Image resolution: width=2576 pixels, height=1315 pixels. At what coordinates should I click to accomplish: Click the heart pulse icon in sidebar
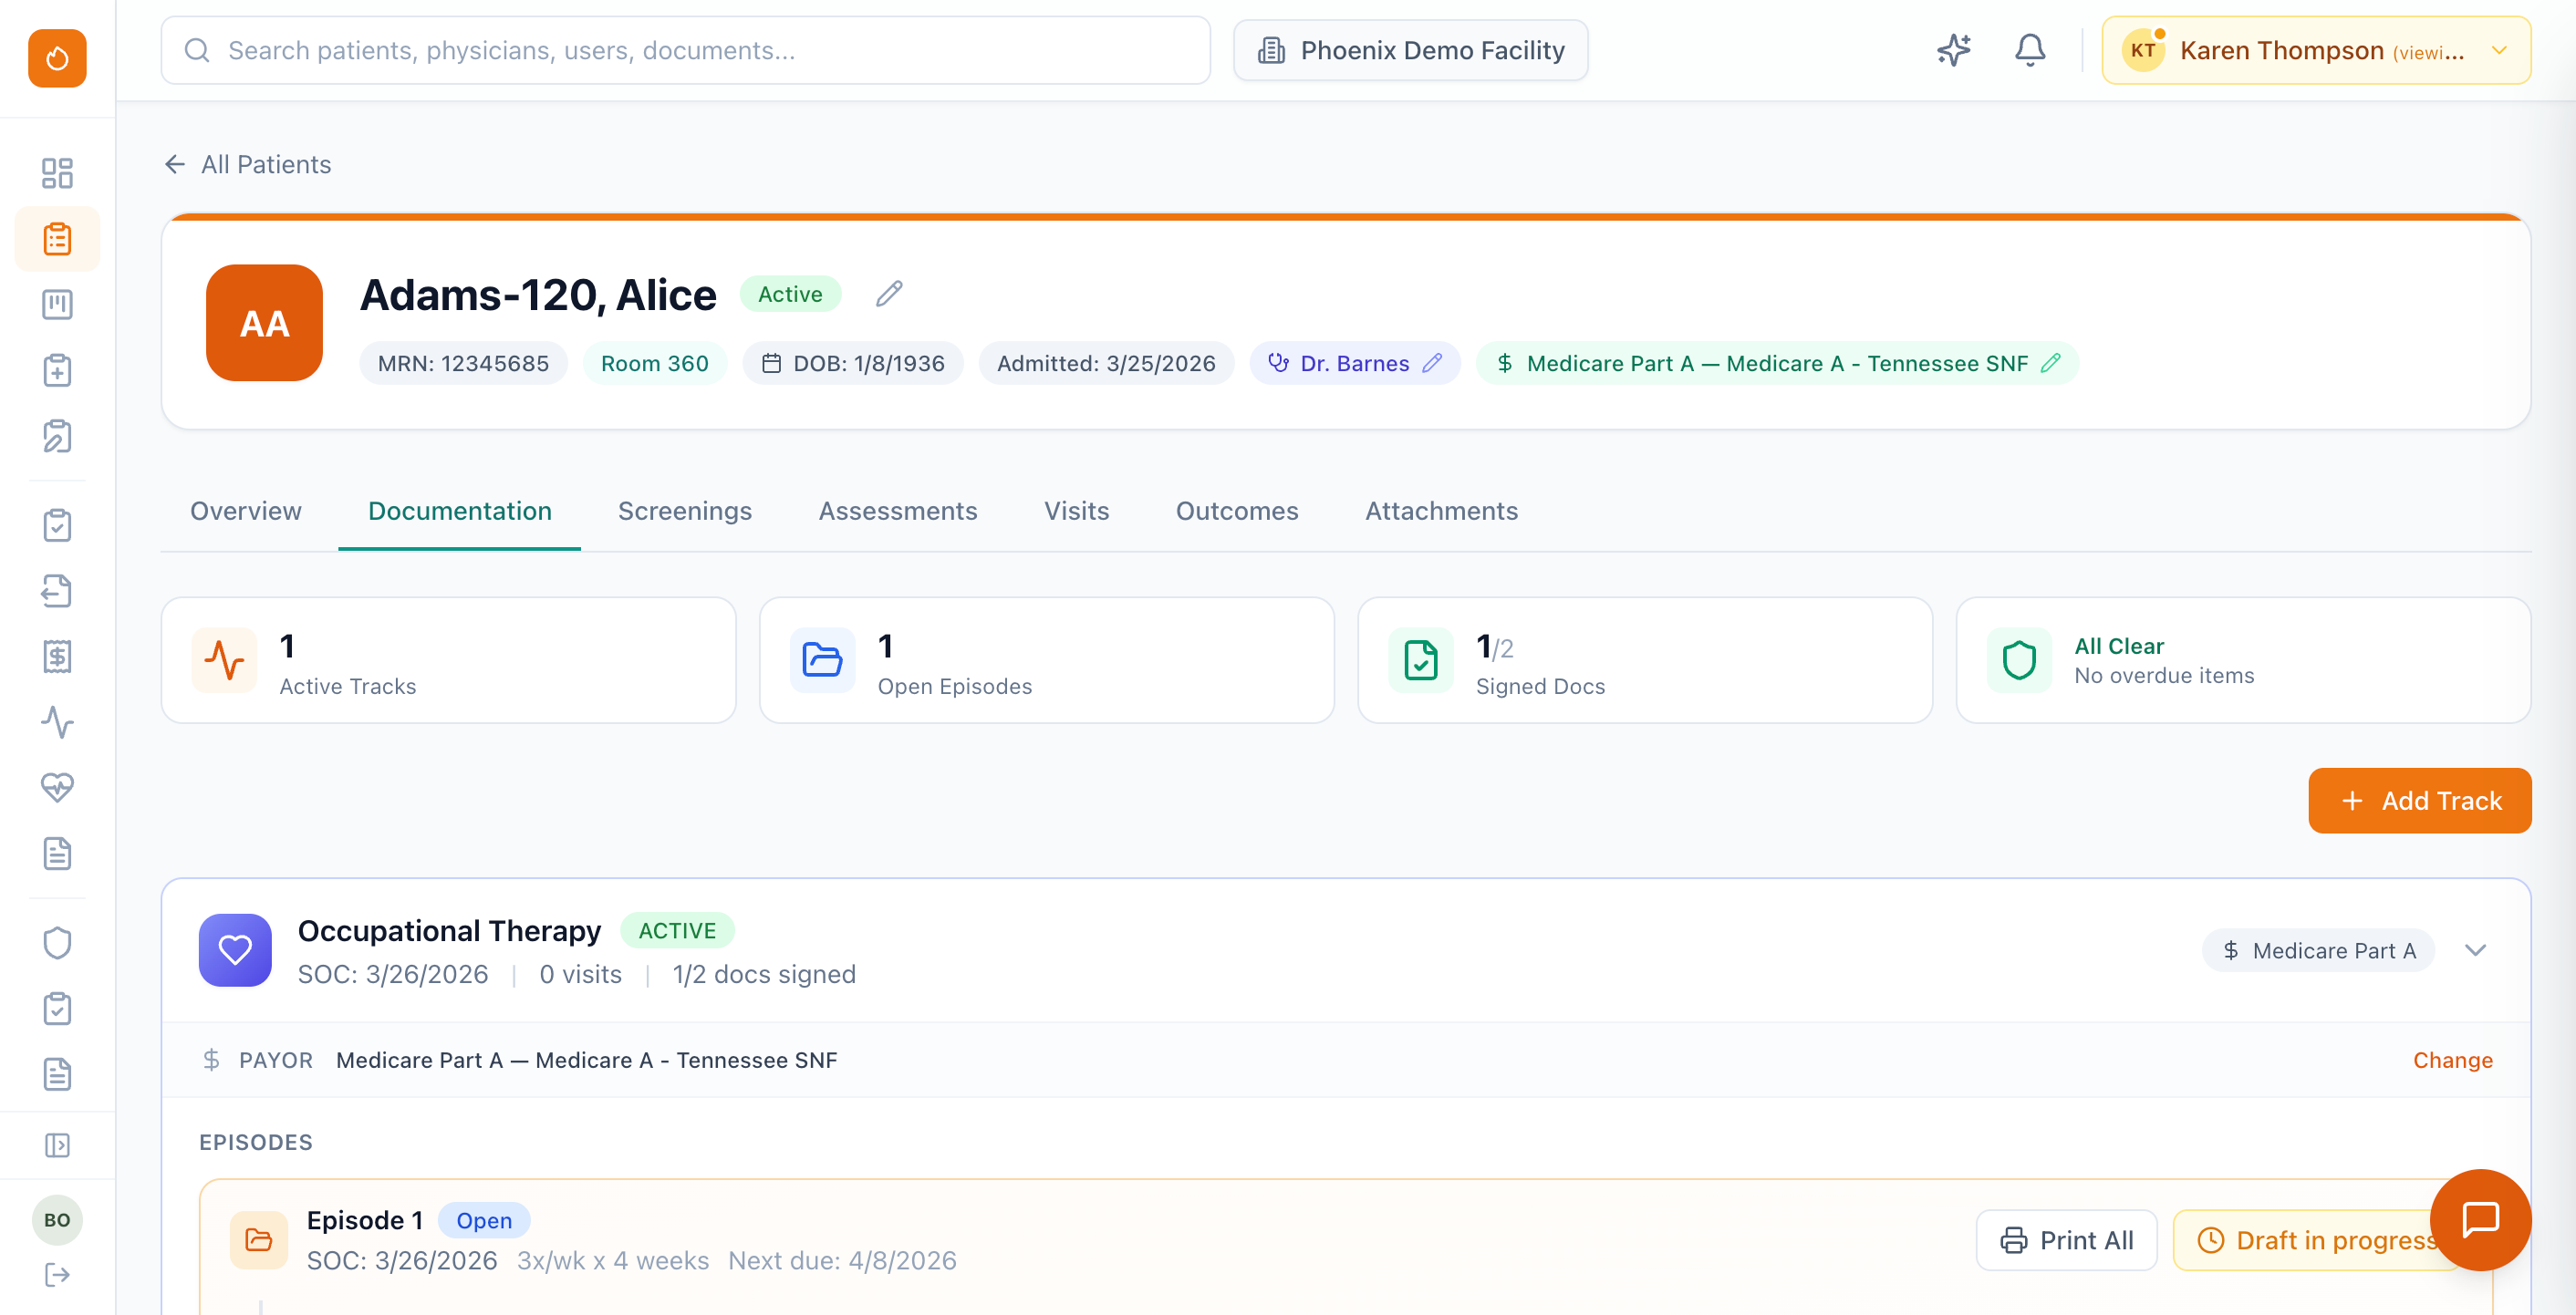[57, 787]
